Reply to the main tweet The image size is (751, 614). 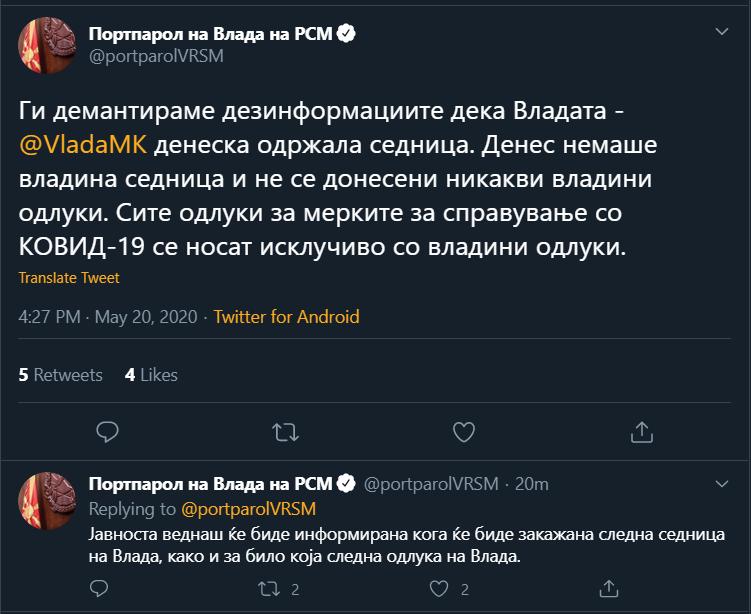point(108,431)
